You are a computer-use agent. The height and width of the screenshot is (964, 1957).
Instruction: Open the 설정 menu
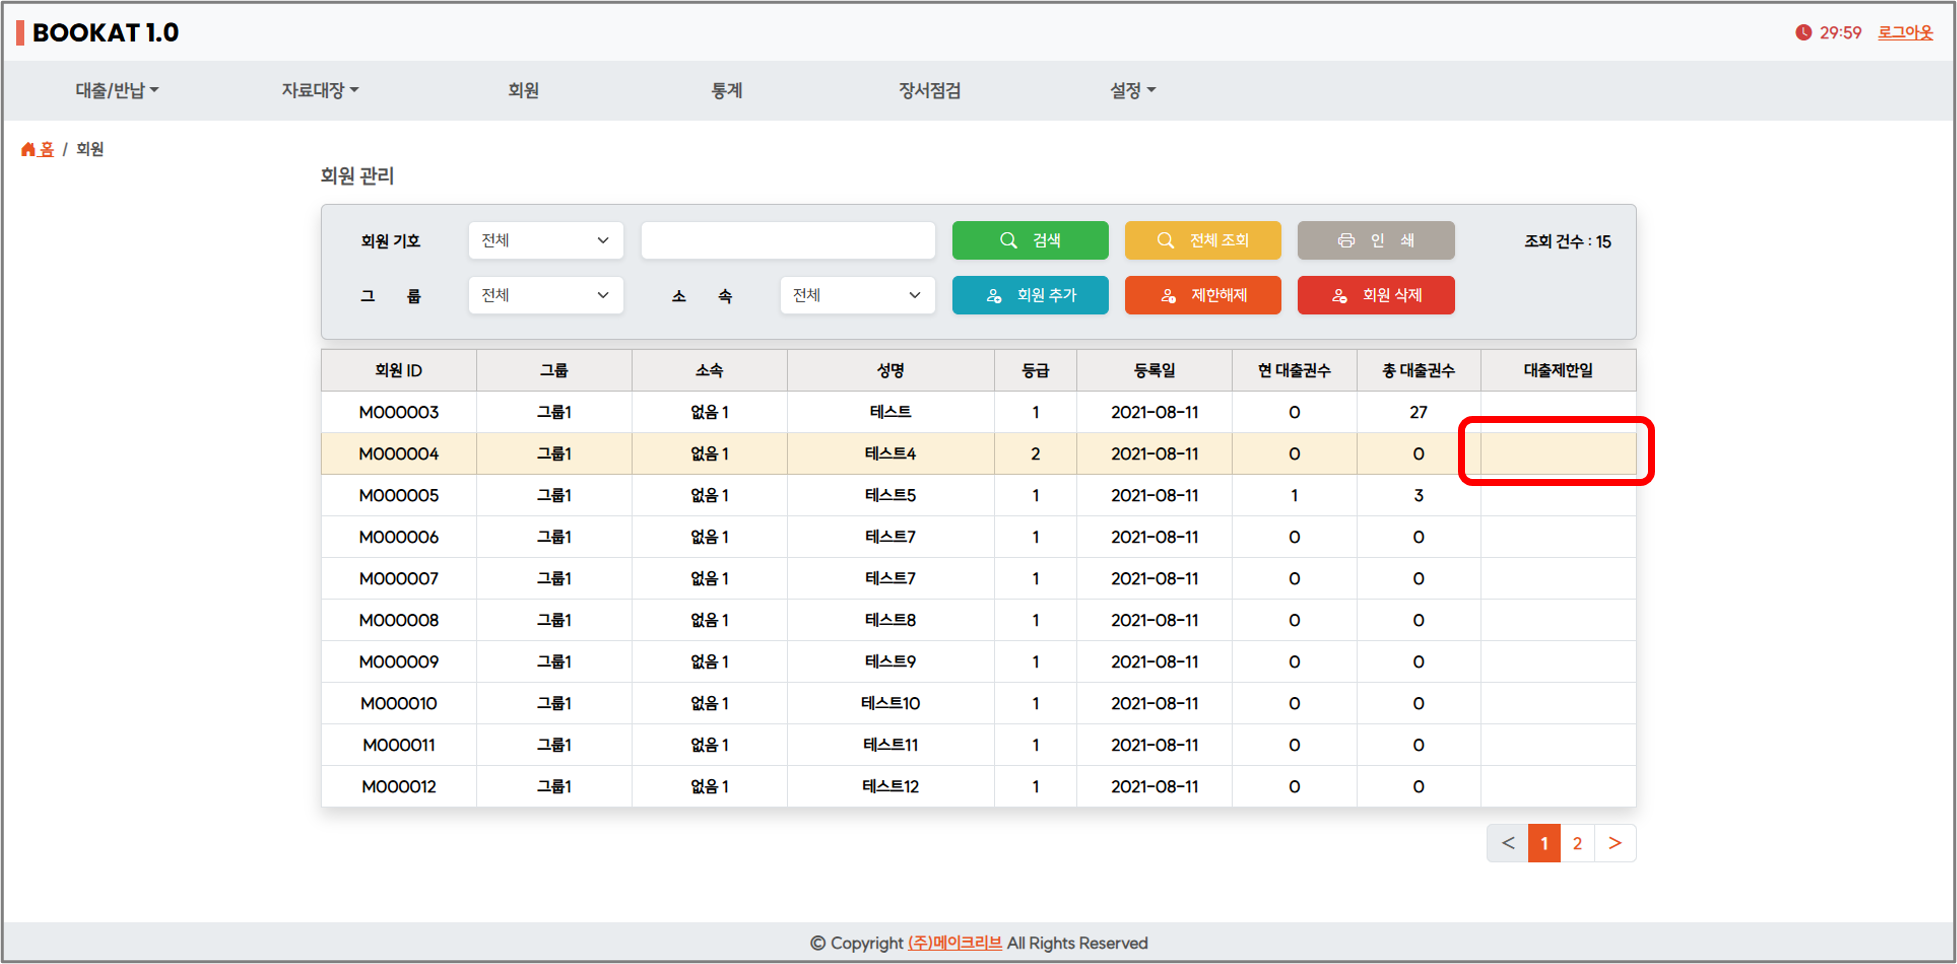click(x=1132, y=91)
